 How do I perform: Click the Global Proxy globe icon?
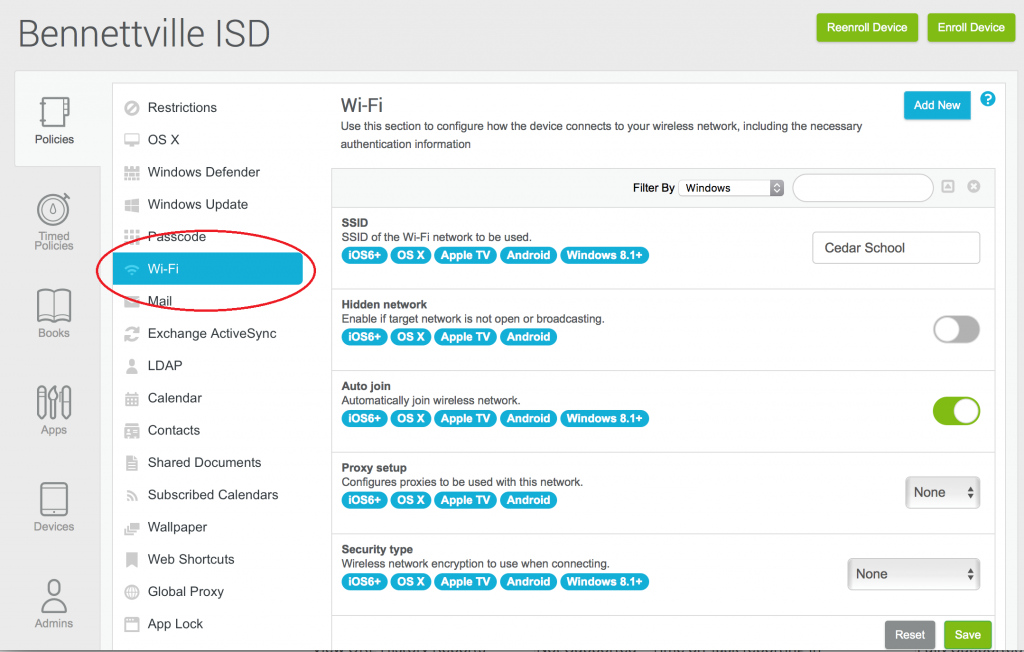click(x=132, y=592)
